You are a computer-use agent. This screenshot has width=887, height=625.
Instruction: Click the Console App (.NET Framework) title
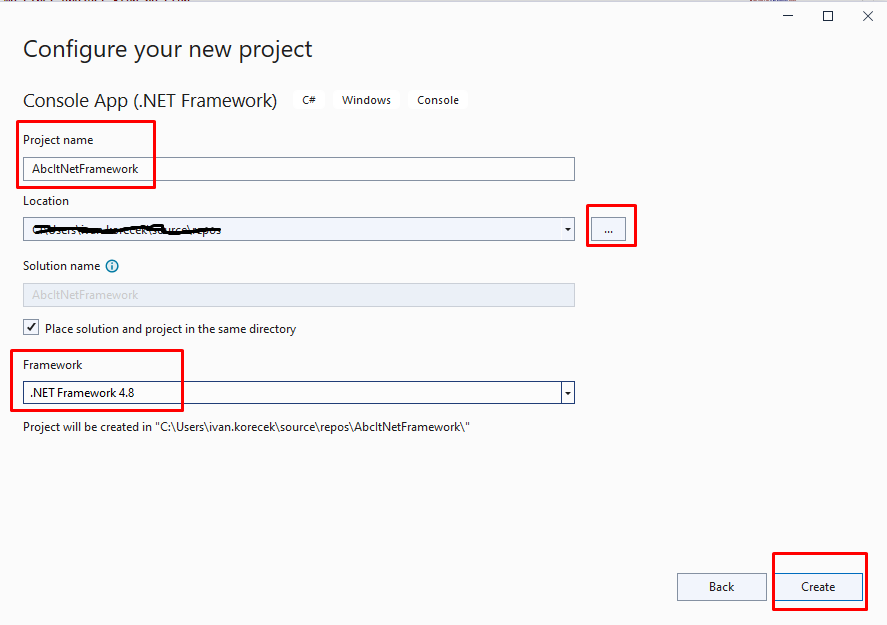150,101
